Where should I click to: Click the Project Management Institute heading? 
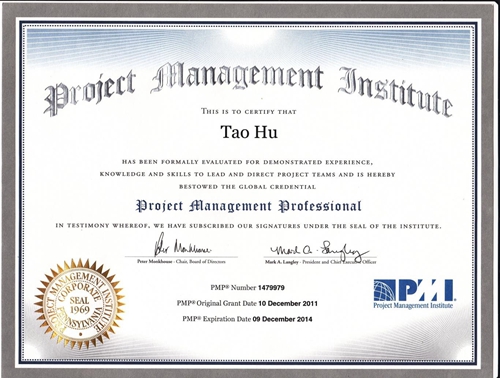tap(248, 88)
